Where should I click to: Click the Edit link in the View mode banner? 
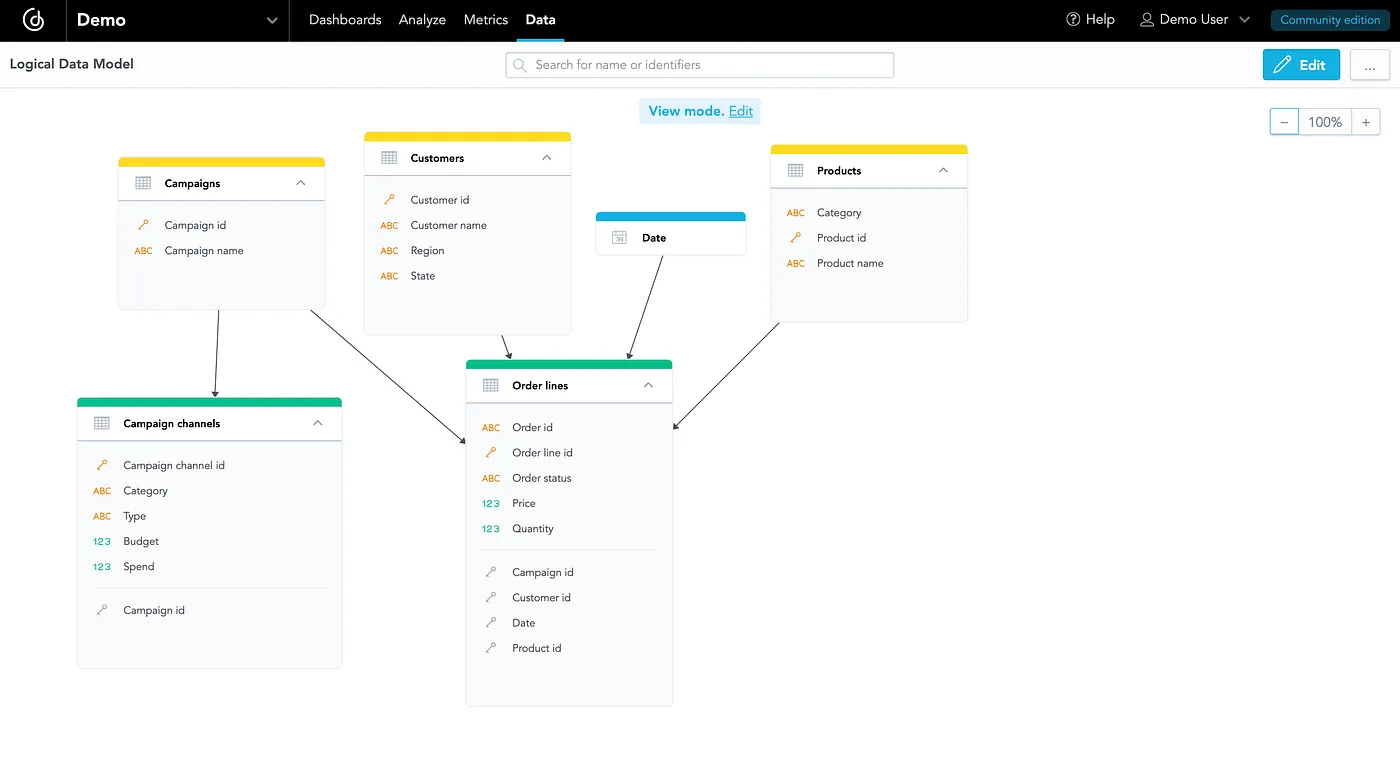tap(740, 111)
